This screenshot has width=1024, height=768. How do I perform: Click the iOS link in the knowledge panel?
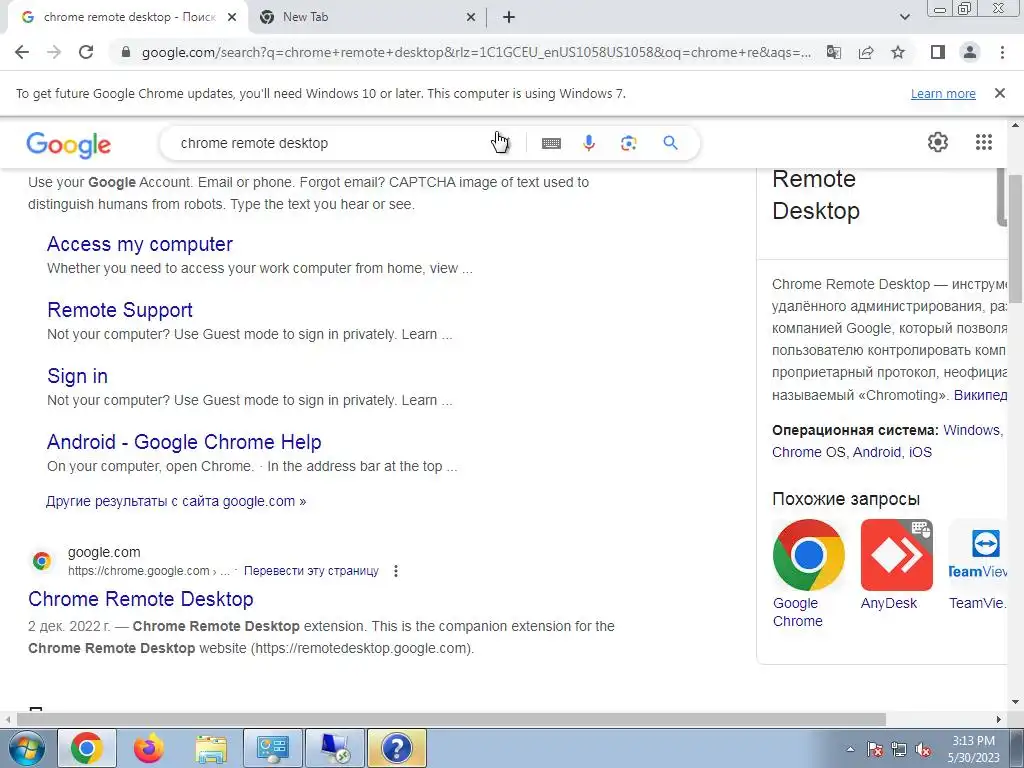920,452
